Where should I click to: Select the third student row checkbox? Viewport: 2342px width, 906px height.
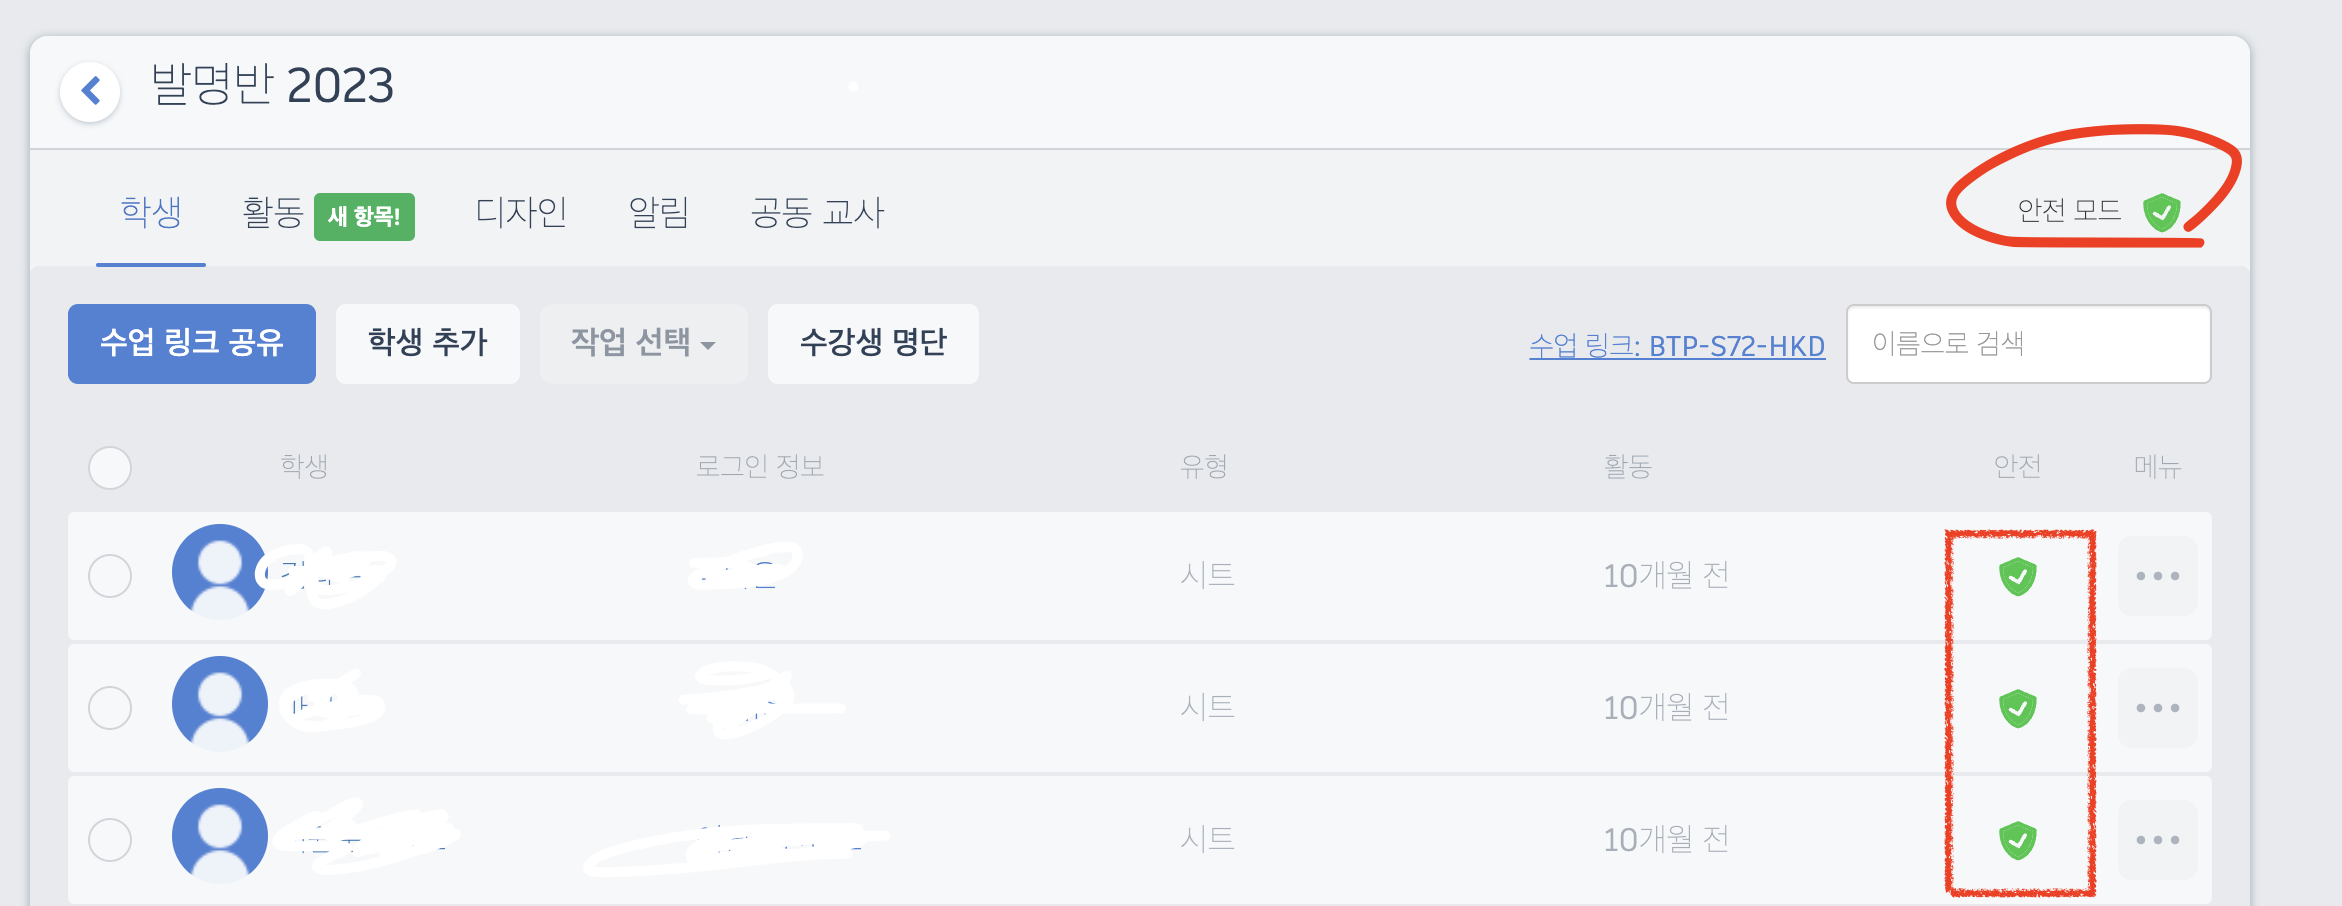point(110,840)
